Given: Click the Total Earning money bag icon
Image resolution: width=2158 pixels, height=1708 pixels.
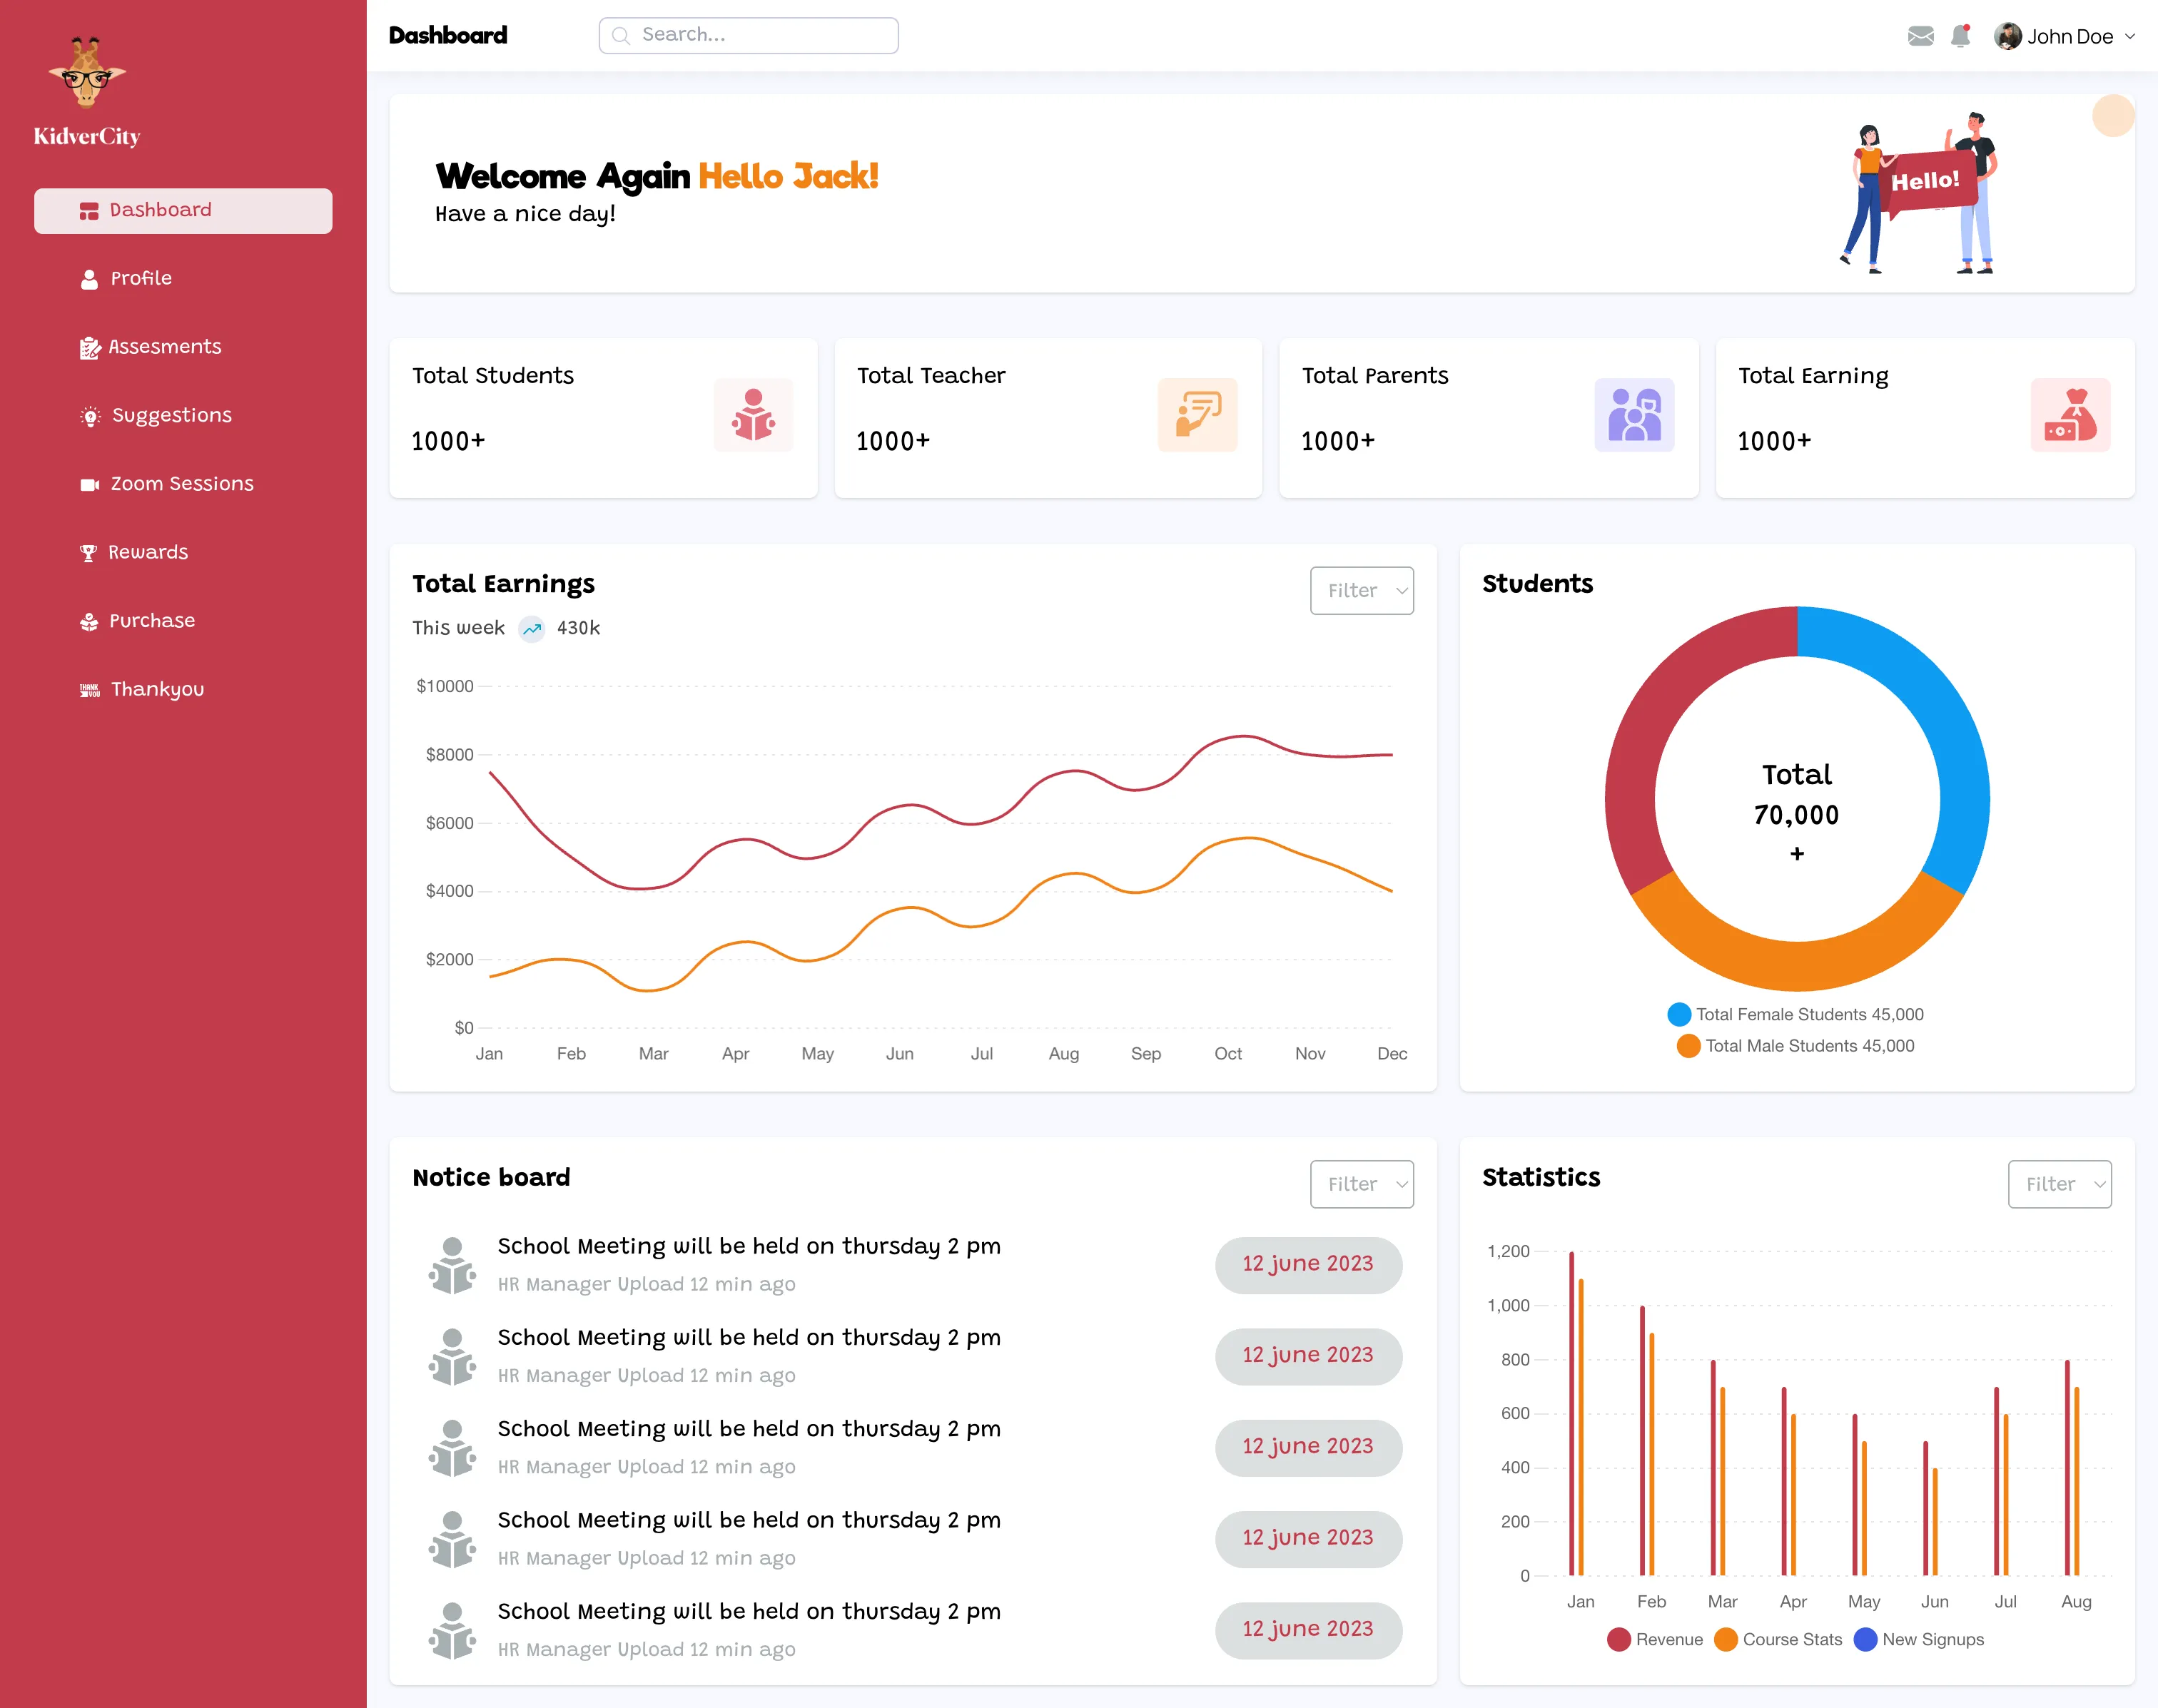Looking at the screenshot, I should 2070,415.
